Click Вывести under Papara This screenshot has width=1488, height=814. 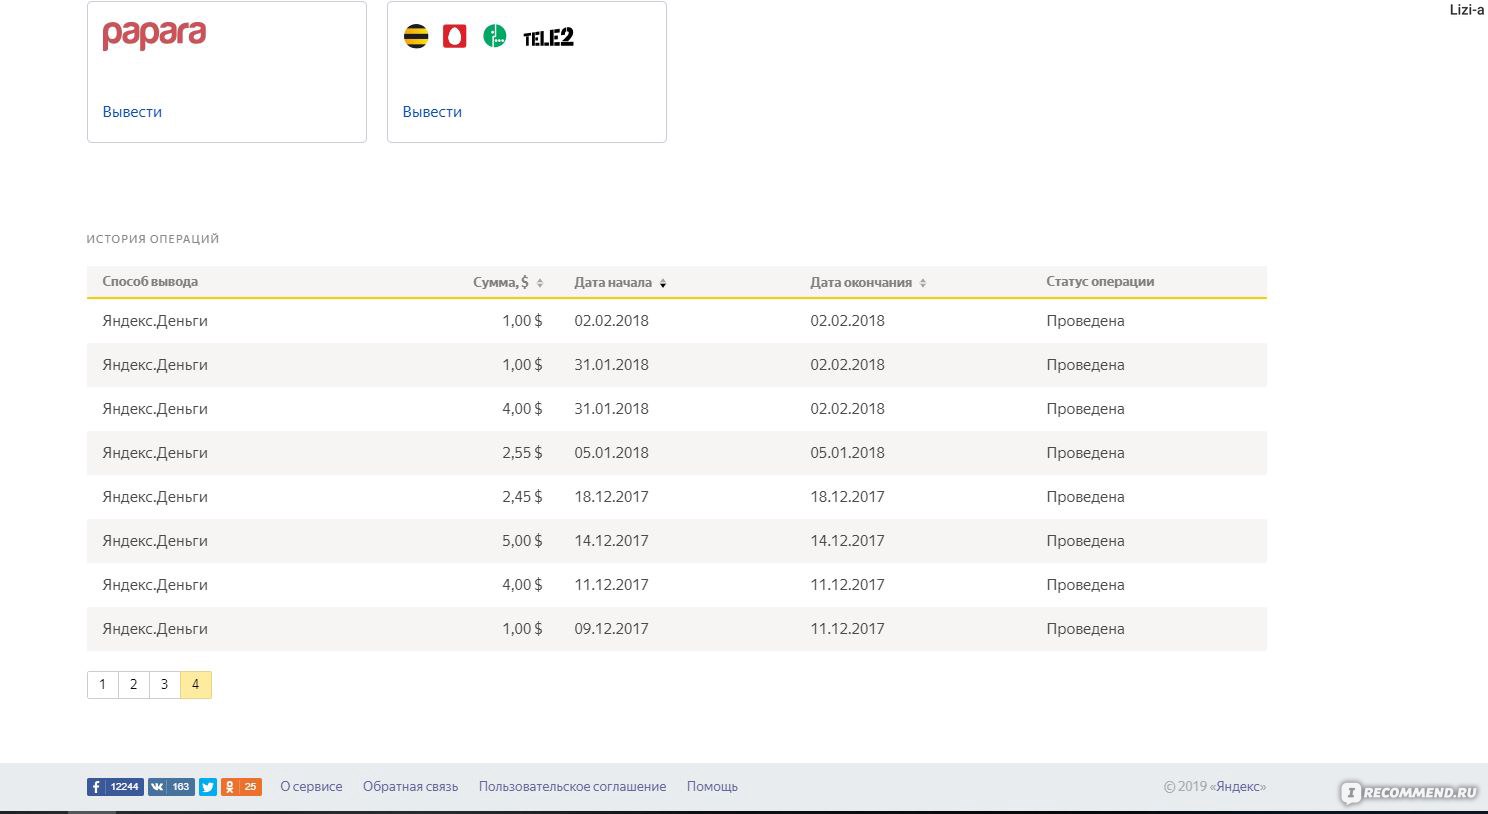[x=132, y=112]
